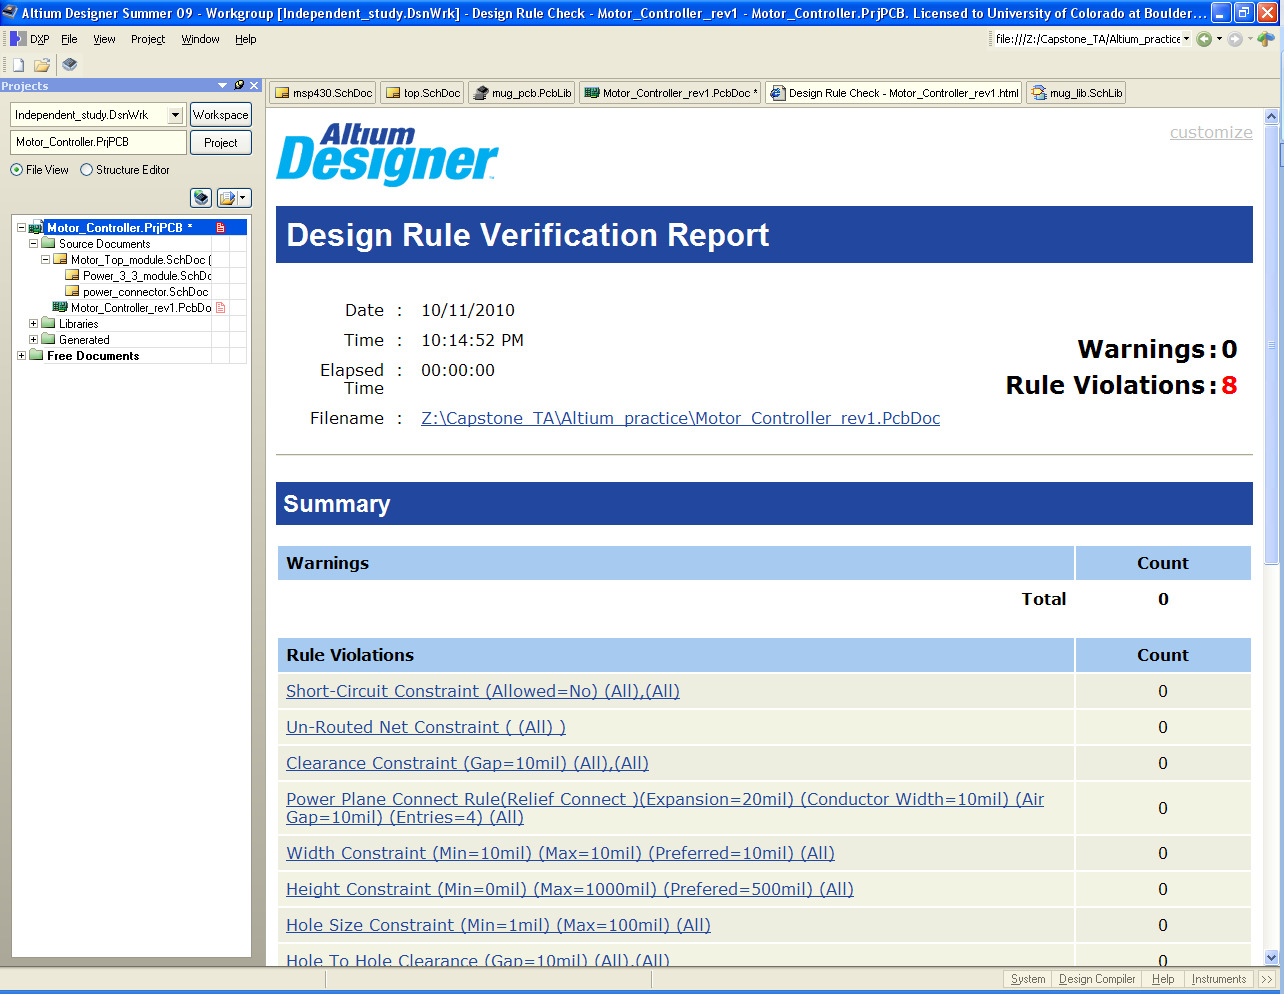Expand the Generated folder node
This screenshot has height=994, width=1284.
(x=33, y=340)
